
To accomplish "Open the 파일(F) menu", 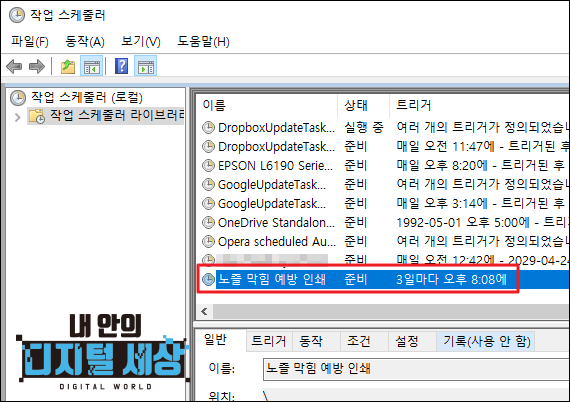I will click(x=30, y=41).
